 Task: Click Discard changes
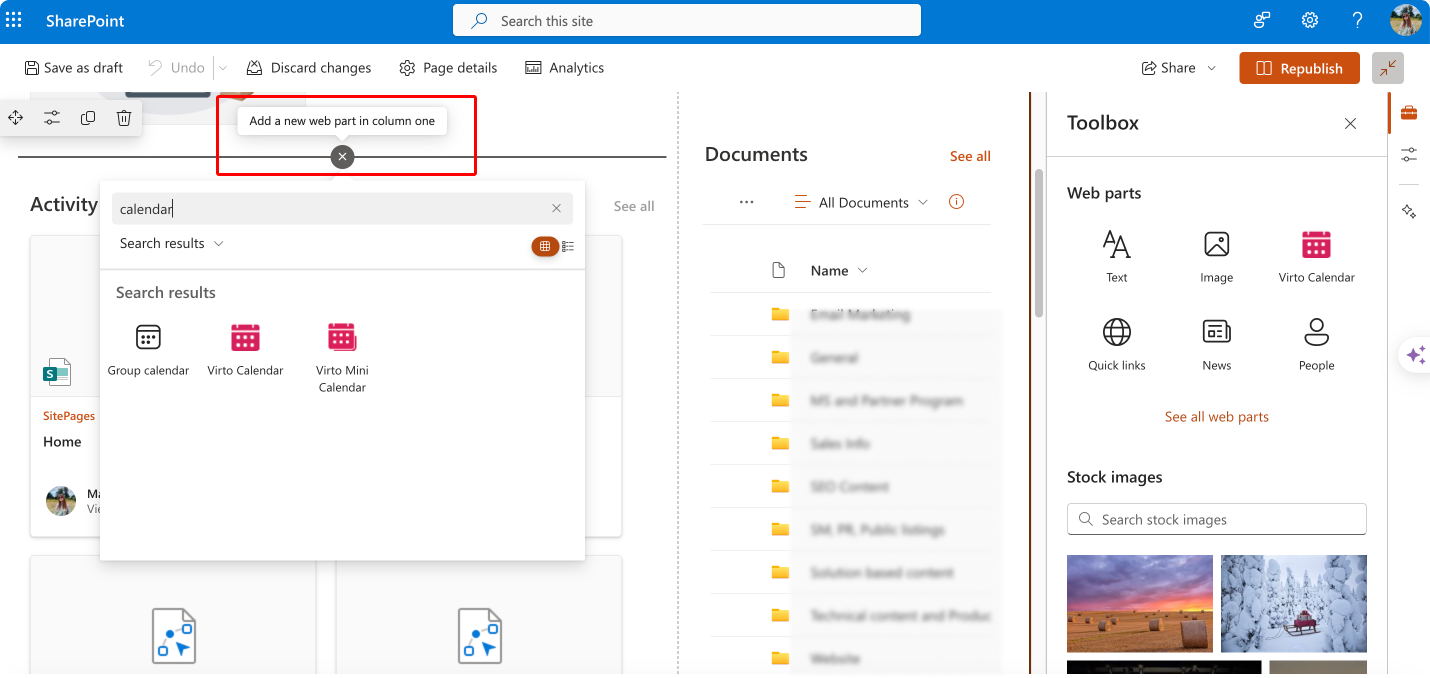point(309,68)
